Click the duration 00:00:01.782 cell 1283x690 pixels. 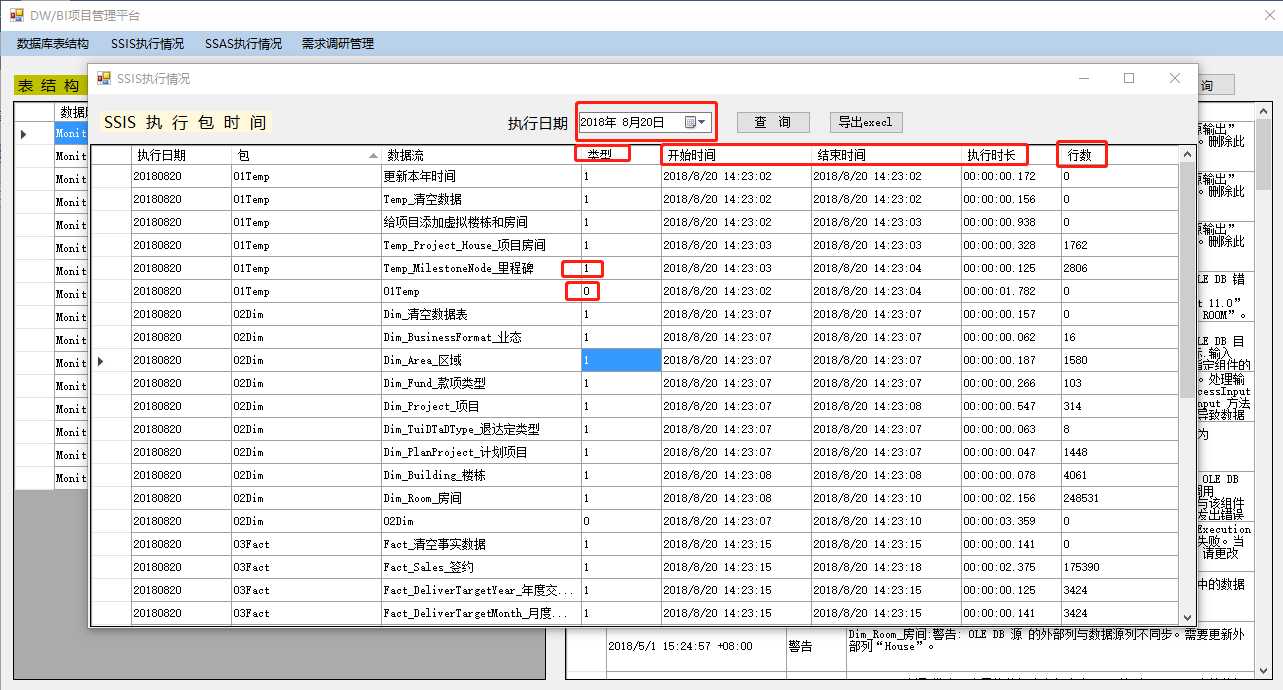coord(1011,291)
